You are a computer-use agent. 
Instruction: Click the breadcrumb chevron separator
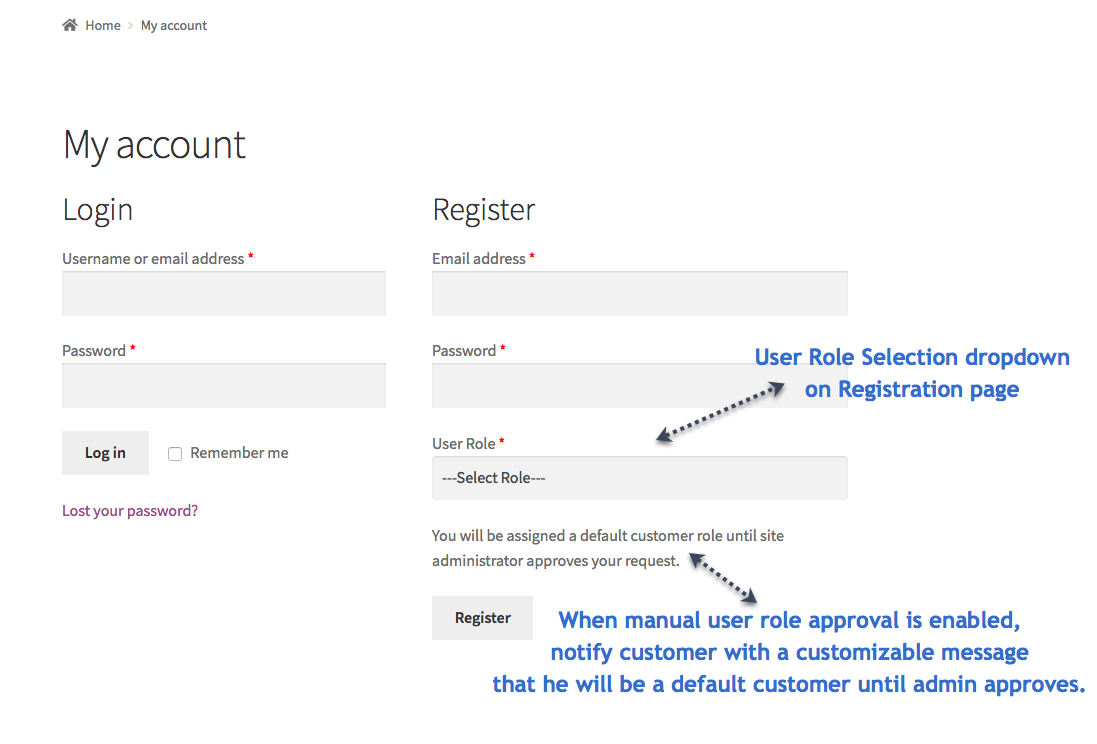(131, 26)
